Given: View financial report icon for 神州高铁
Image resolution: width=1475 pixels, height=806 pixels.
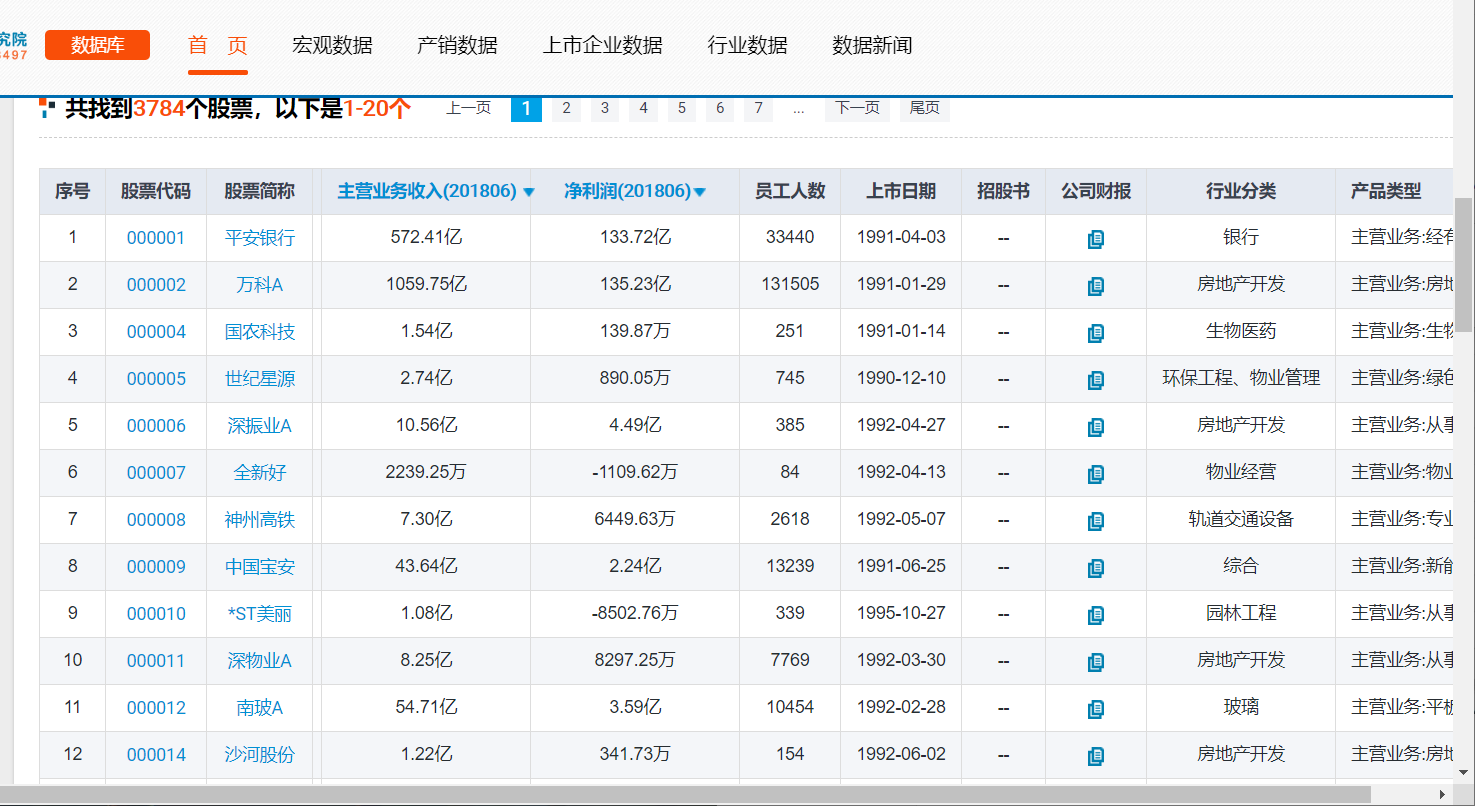Looking at the screenshot, I should coord(1096,521).
